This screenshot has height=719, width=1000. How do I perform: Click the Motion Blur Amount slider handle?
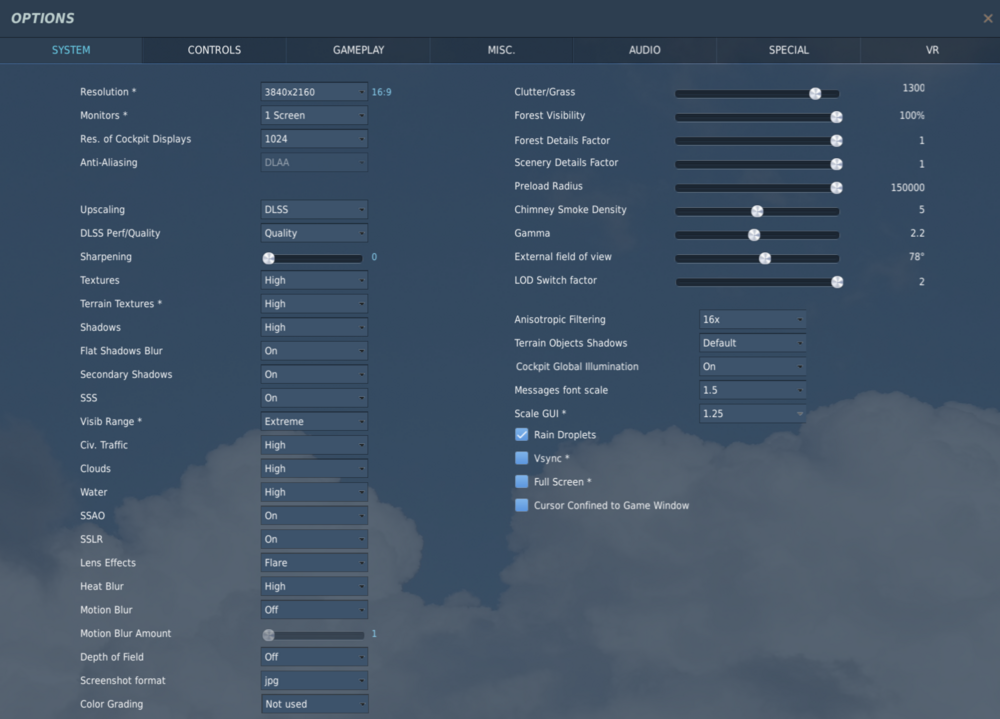(x=268, y=635)
